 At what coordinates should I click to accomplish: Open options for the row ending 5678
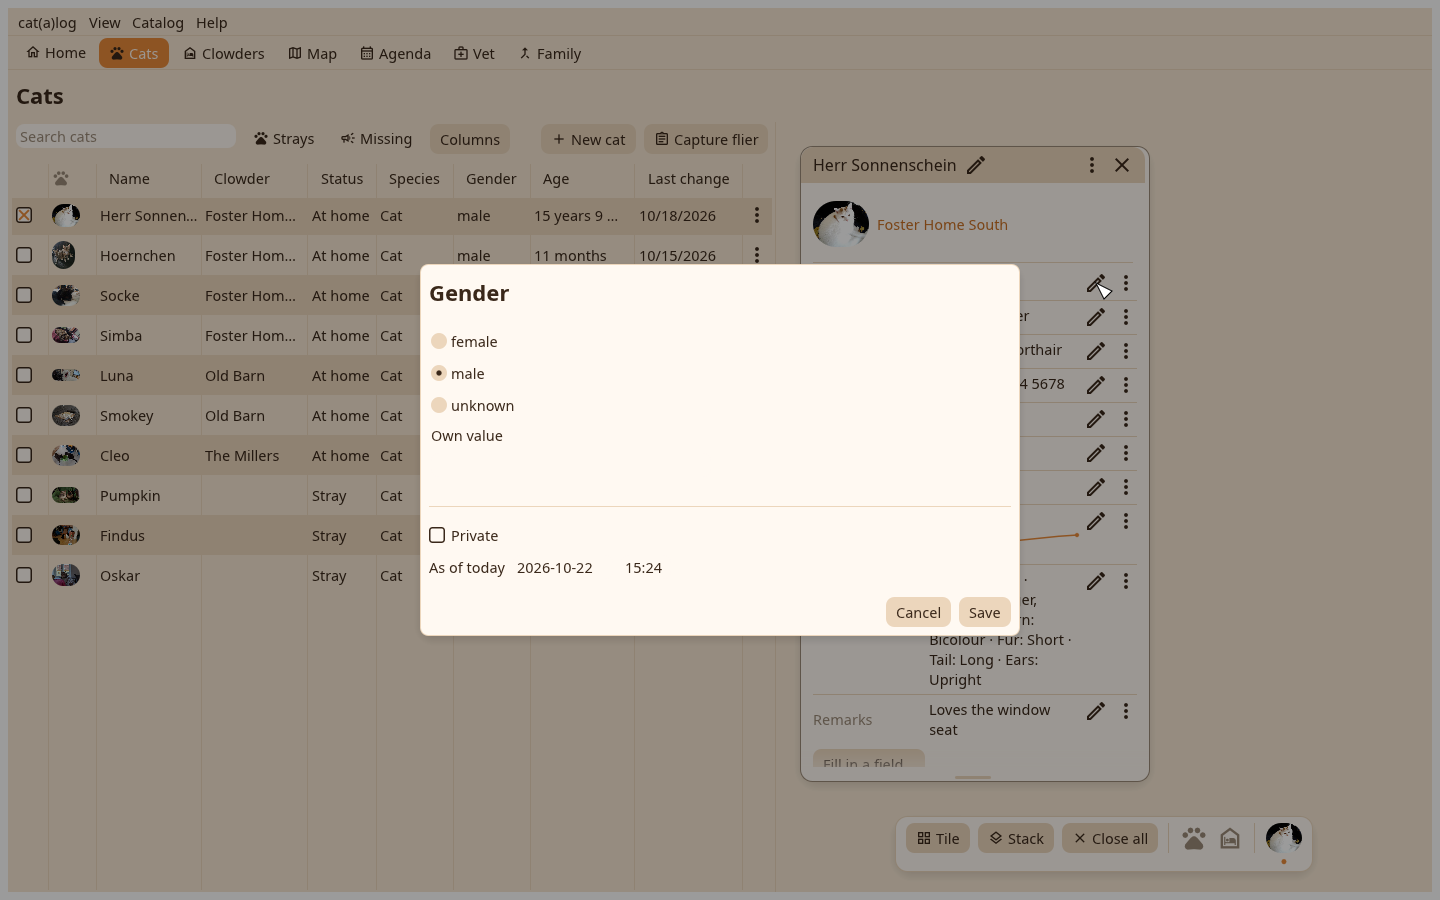[1126, 385]
